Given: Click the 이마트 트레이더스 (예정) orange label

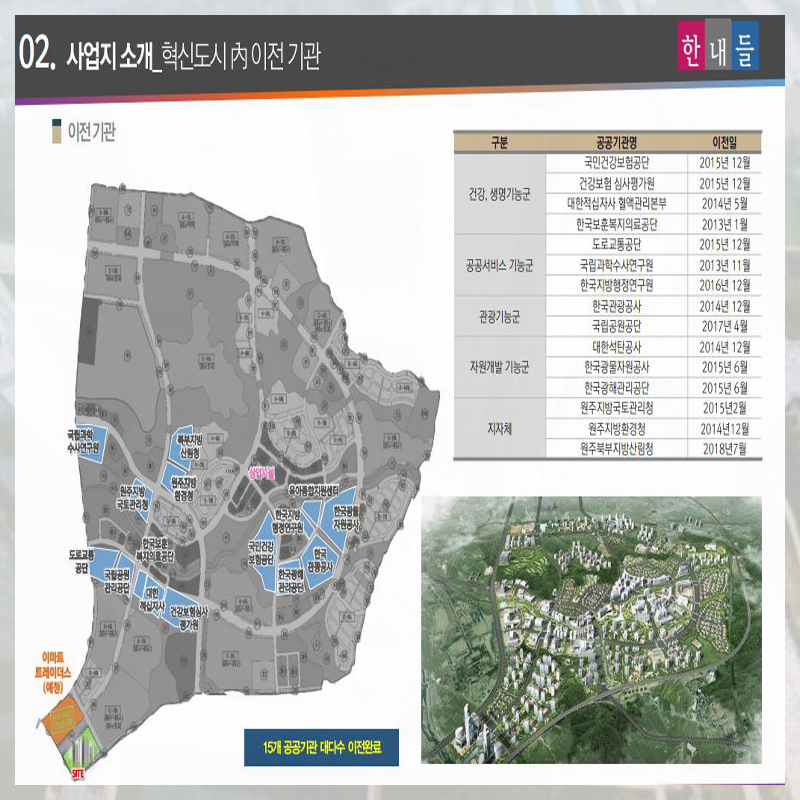Looking at the screenshot, I should [53, 672].
